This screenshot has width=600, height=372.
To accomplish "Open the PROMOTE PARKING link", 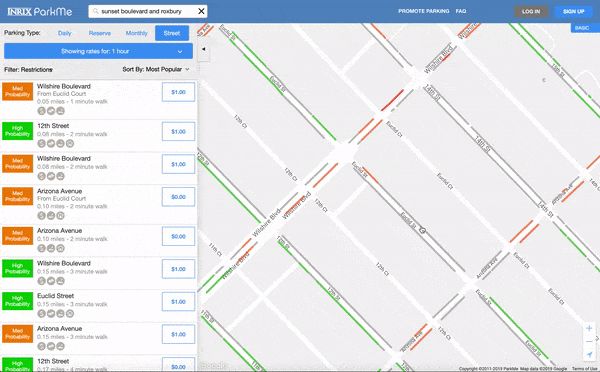I will click(424, 11).
